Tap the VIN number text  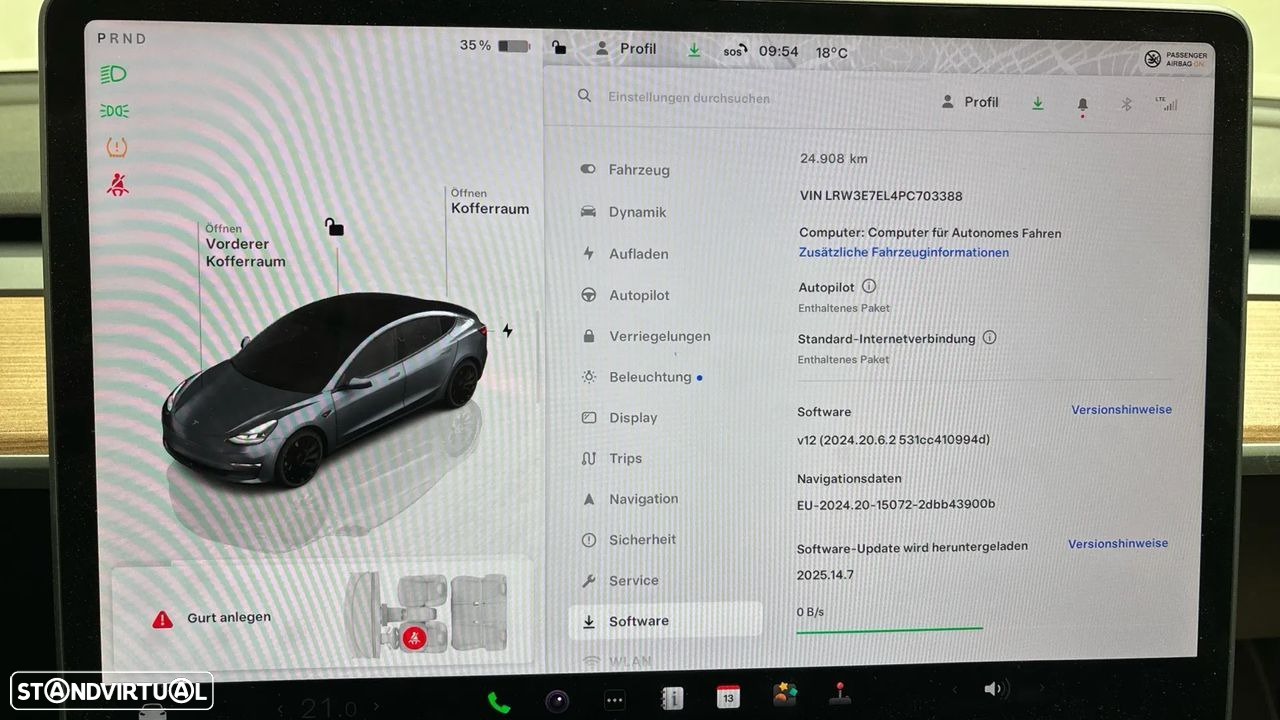[x=881, y=196]
